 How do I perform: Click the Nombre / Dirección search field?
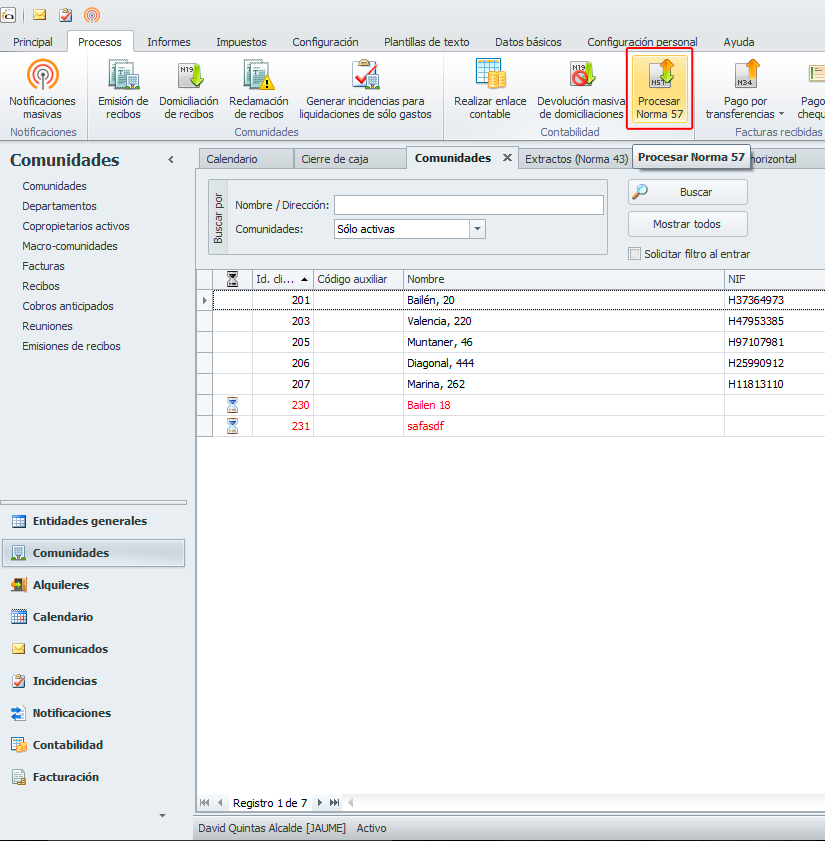click(468, 205)
